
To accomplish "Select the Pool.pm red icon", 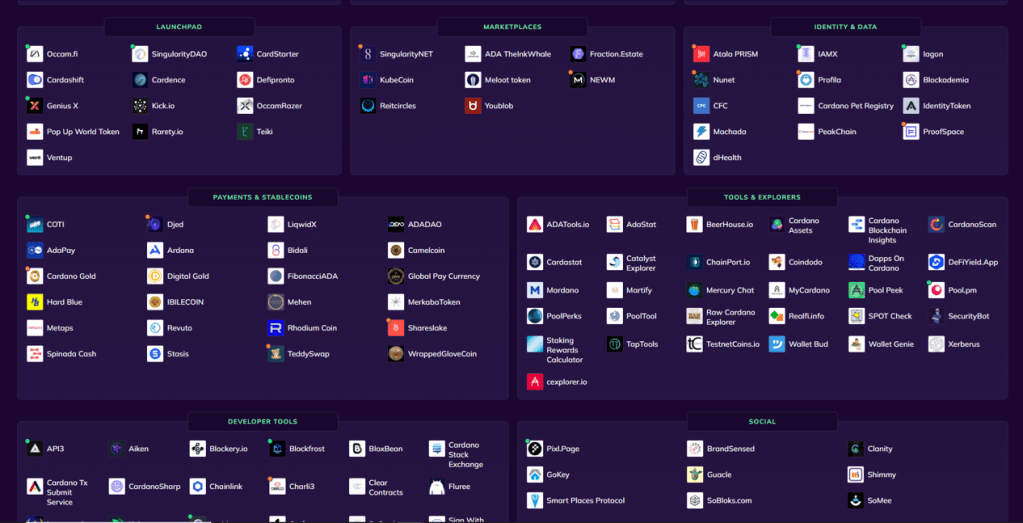I will click(936, 290).
